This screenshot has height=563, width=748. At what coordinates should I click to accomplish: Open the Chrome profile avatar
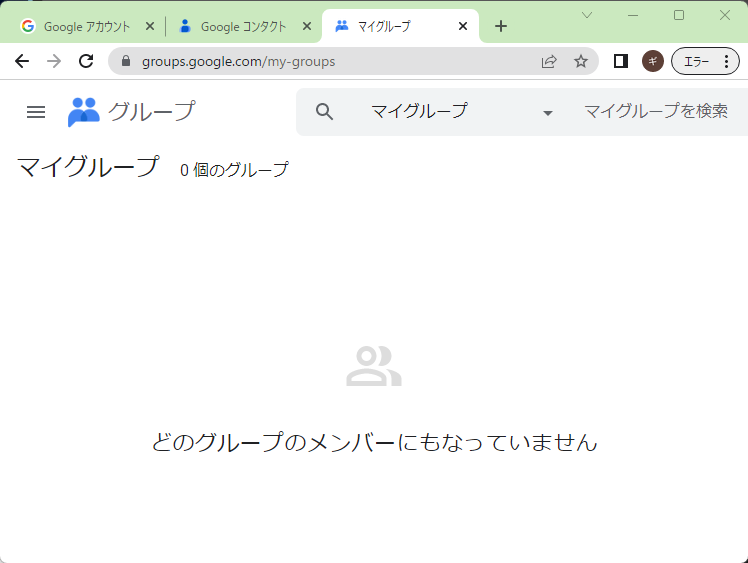pos(653,61)
